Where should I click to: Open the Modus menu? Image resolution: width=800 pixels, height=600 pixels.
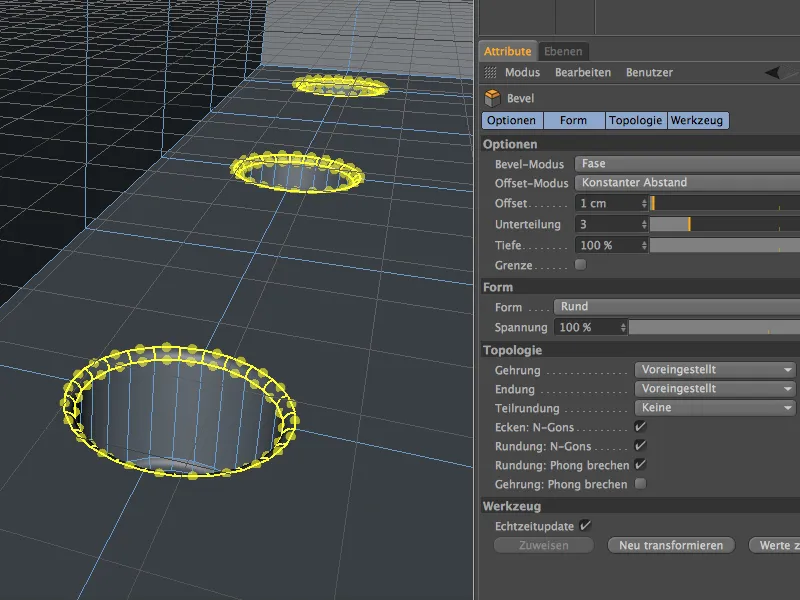tap(522, 72)
